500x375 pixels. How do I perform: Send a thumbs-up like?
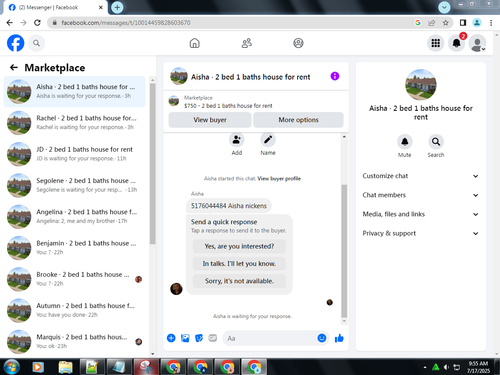[339, 338]
